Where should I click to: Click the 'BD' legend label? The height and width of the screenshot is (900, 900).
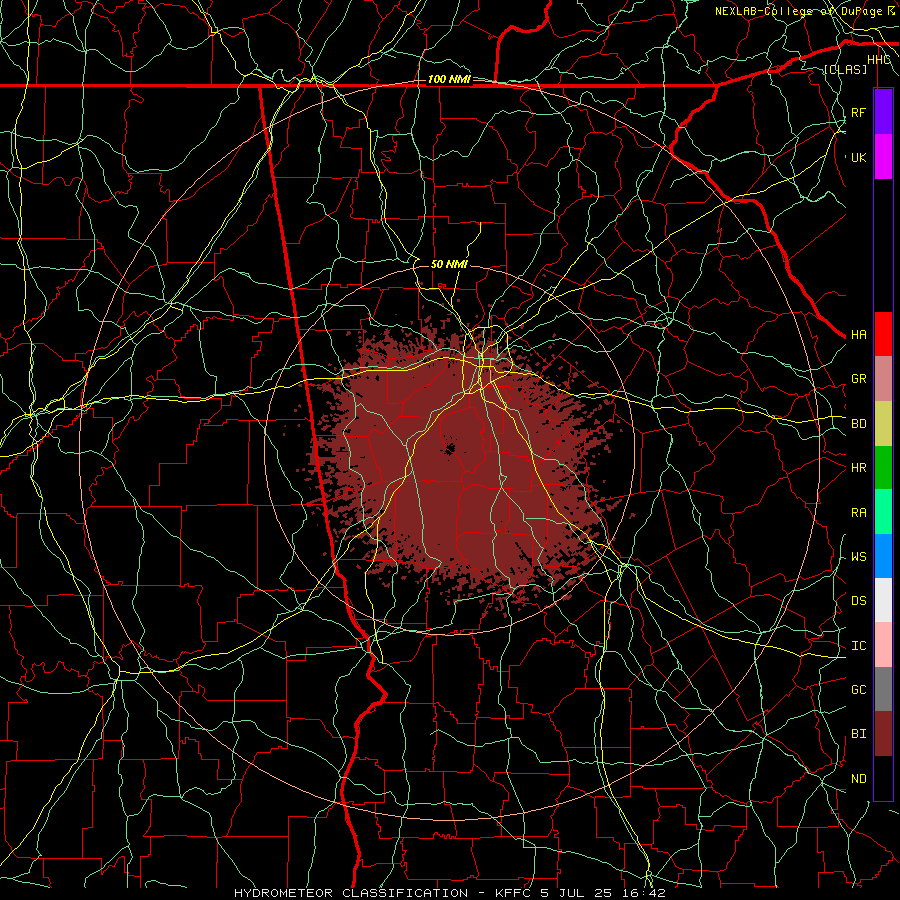tap(858, 424)
